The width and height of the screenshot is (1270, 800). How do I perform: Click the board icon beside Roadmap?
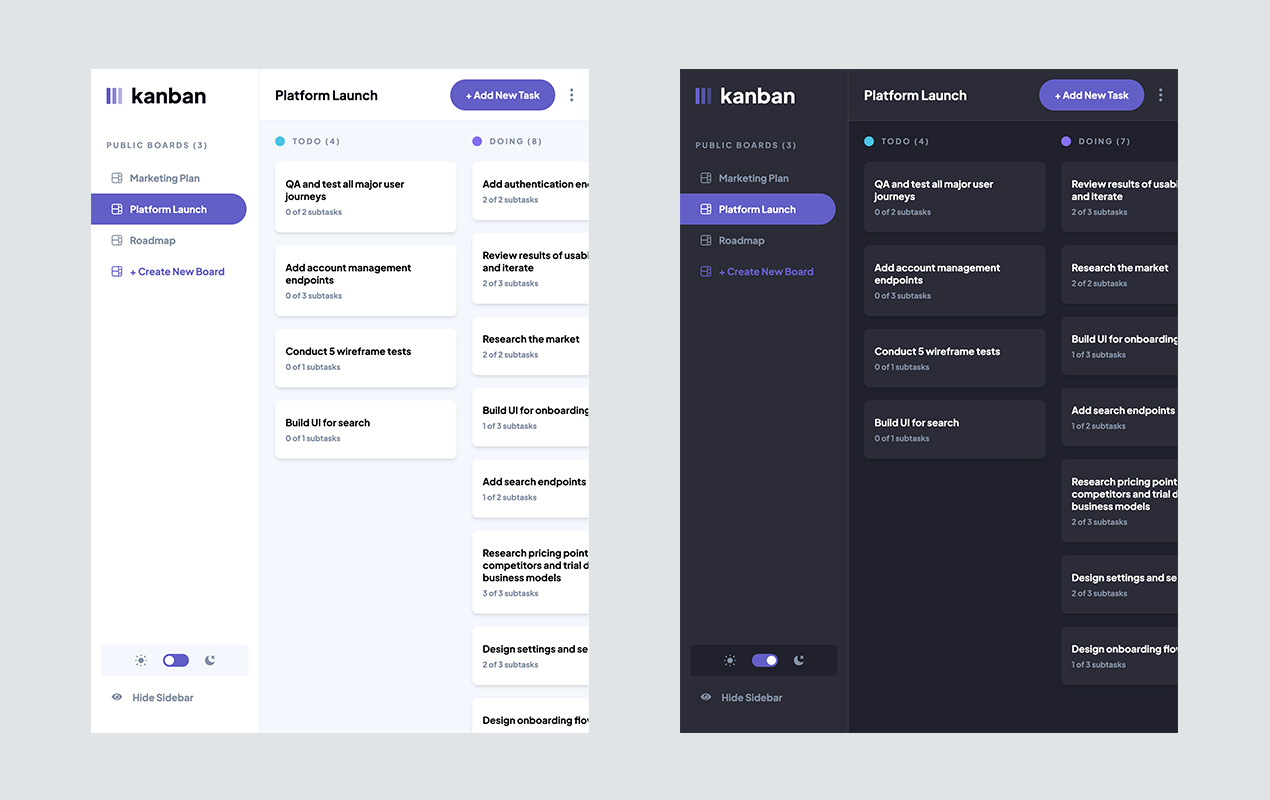[116, 240]
